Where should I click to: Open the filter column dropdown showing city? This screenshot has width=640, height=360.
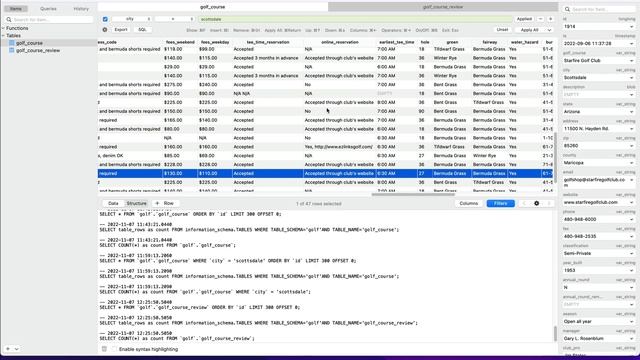click(x=131, y=19)
